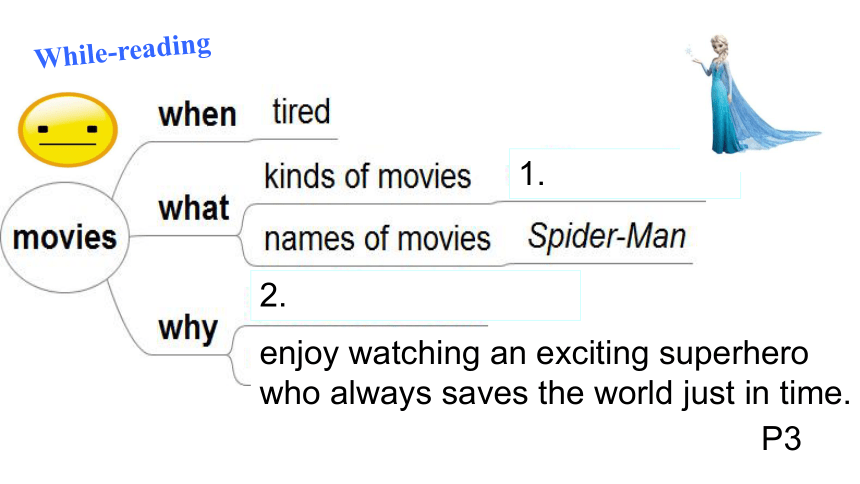The width and height of the screenshot is (860, 484).
Task: Click the 'who always saves the world' line
Action: pyautogui.click(x=555, y=393)
